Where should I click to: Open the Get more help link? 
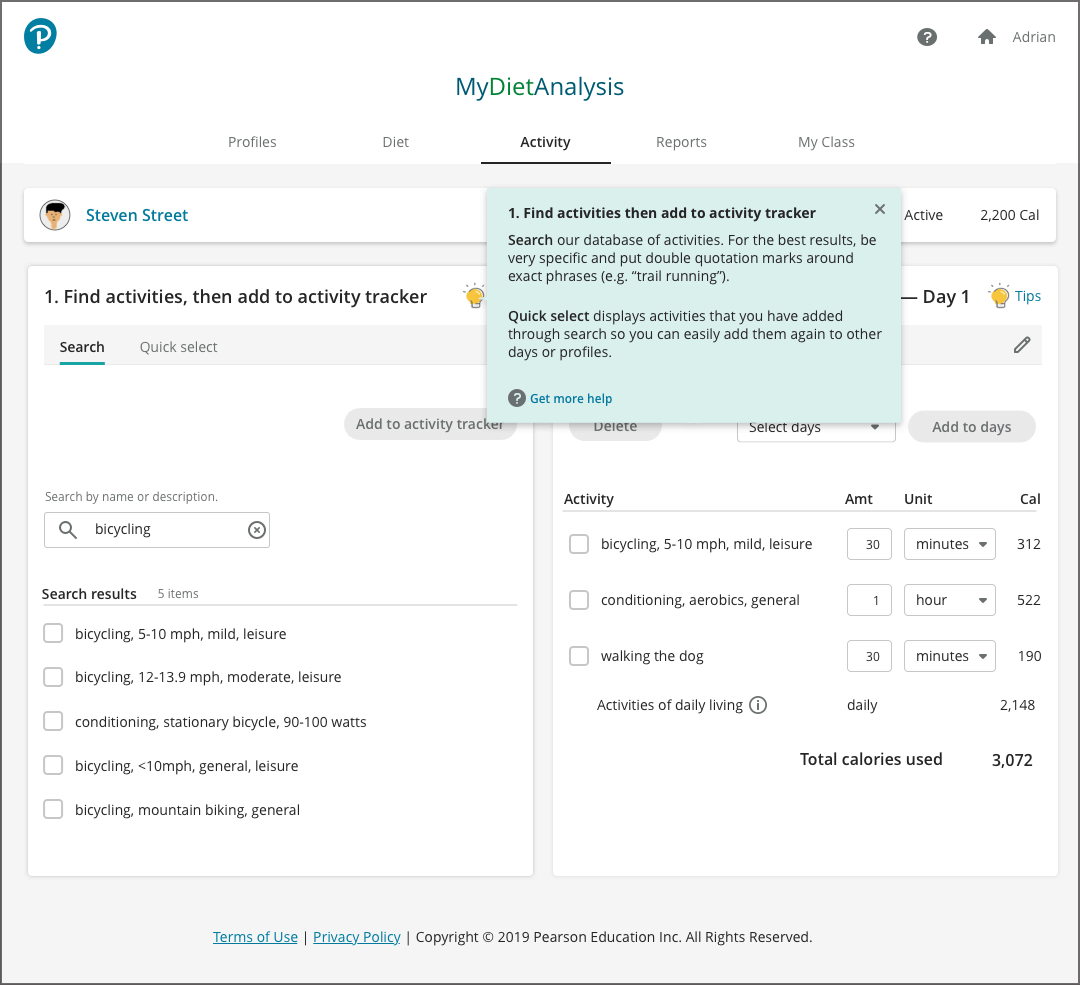570,398
